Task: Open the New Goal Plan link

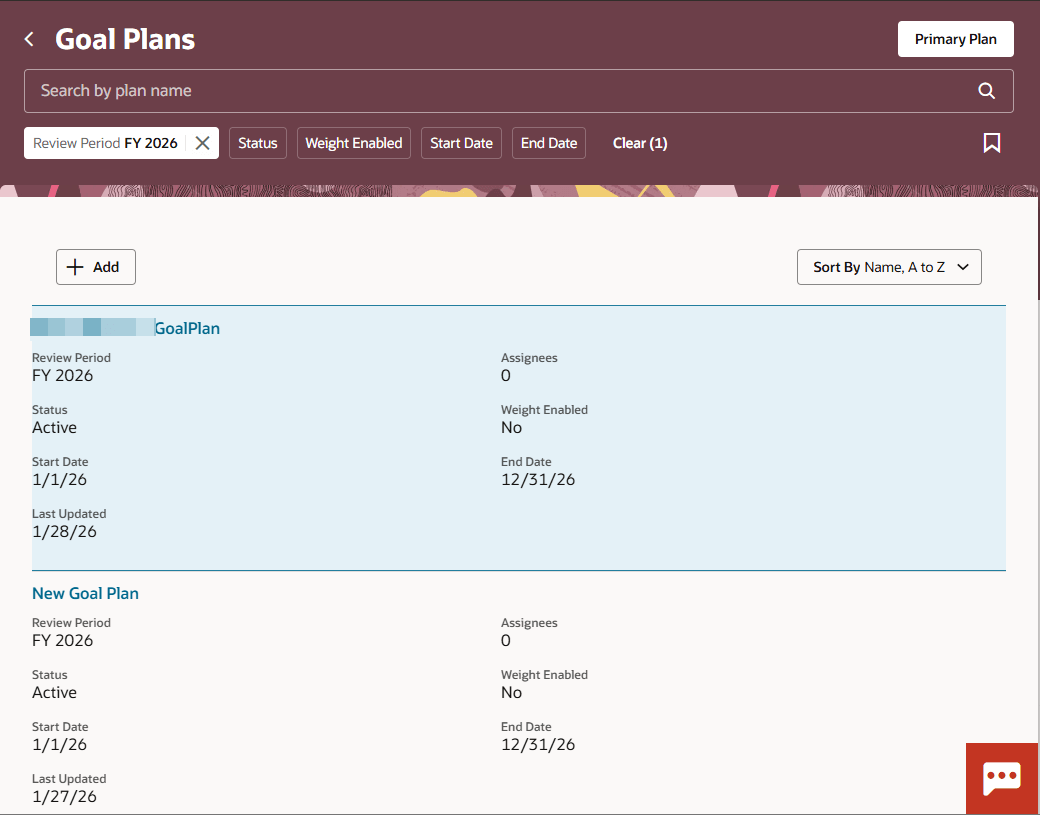Action: [85, 593]
